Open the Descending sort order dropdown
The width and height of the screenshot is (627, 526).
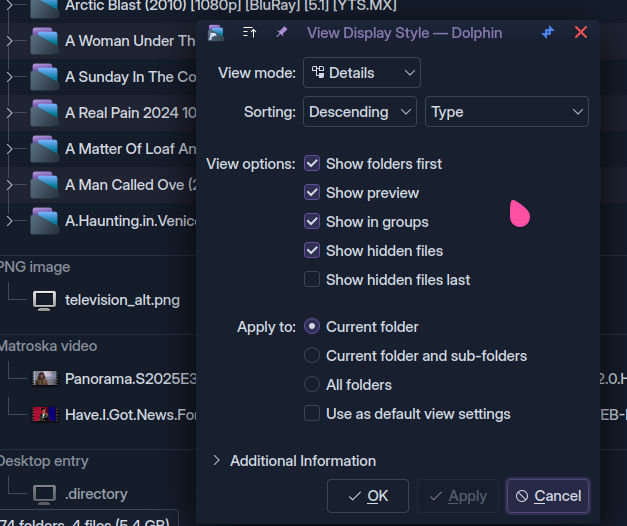coord(359,112)
